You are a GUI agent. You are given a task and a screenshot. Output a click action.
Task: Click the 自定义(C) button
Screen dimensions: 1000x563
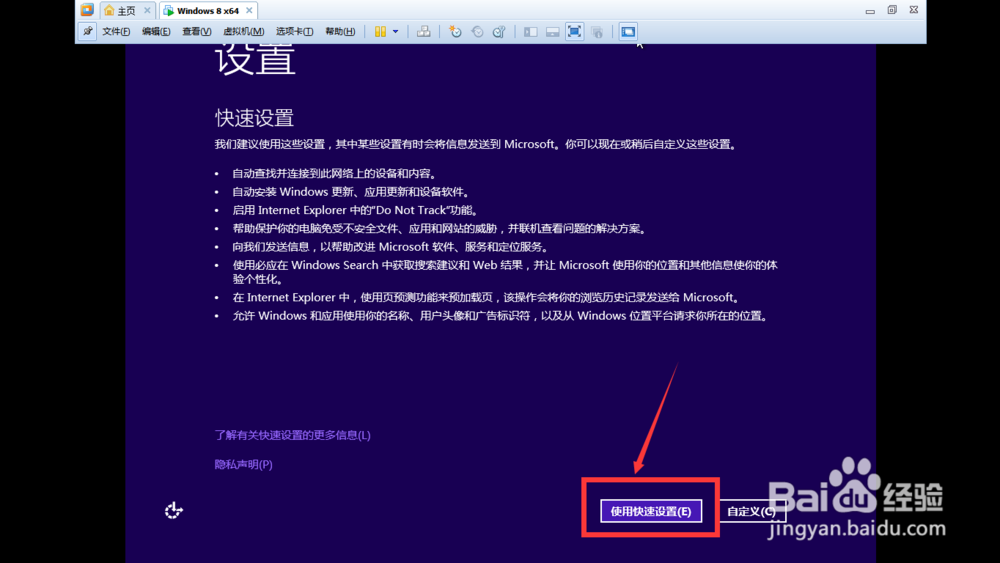752,511
